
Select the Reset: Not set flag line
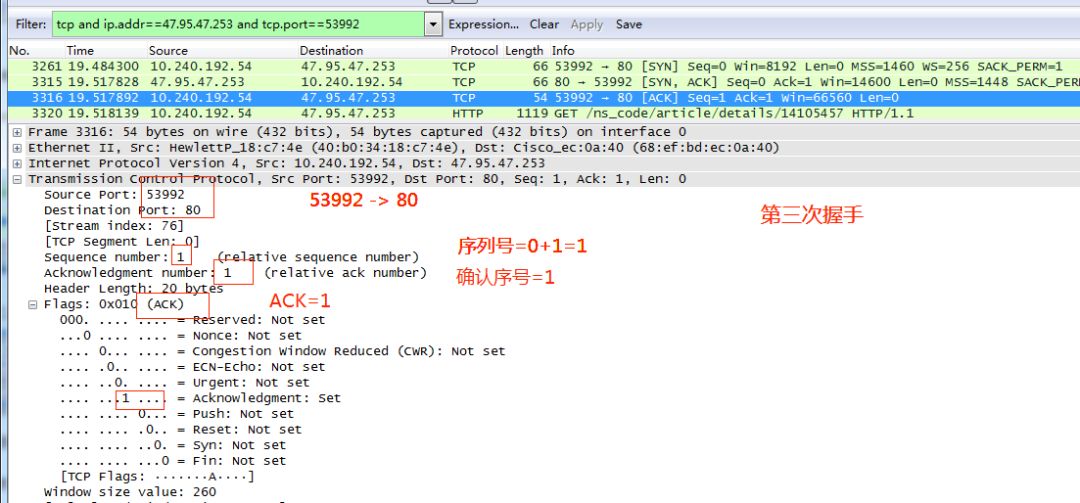[x=180, y=430]
